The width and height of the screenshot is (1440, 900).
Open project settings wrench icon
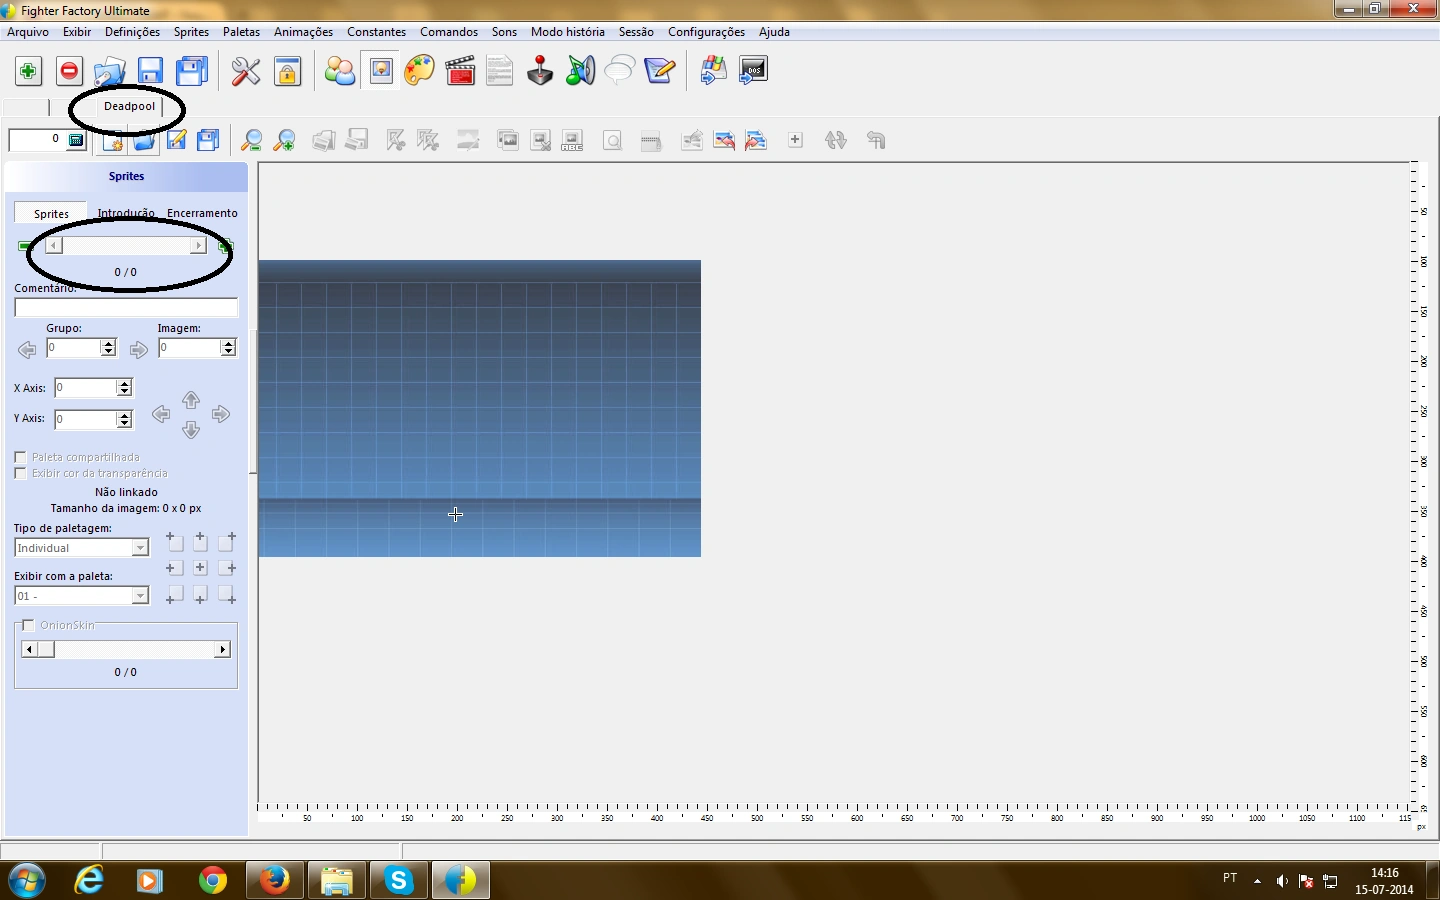[245, 71]
